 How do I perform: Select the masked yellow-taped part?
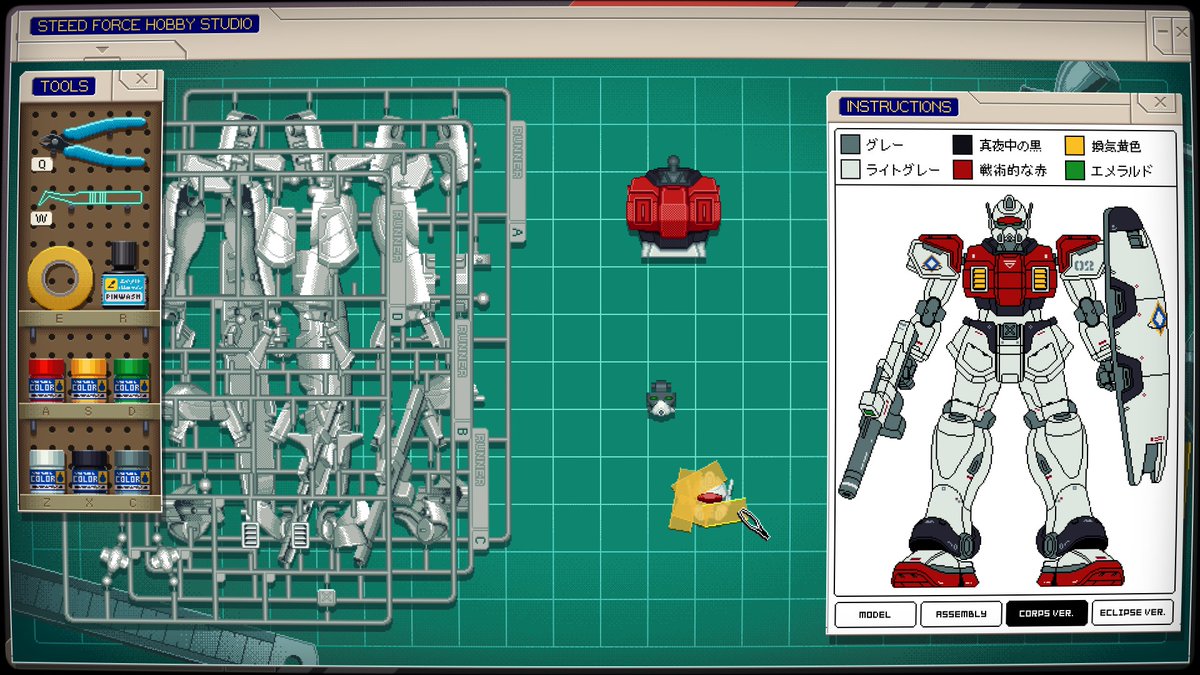pos(708,497)
